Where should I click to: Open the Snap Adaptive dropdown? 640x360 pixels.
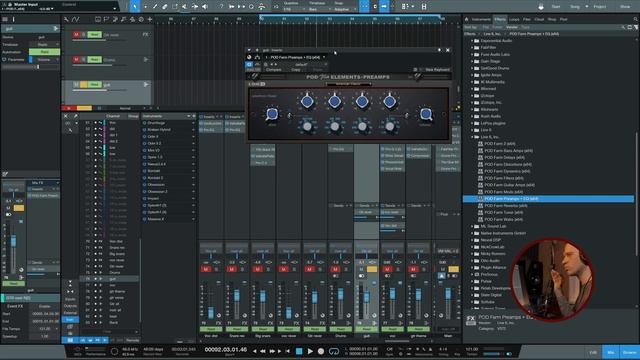(x=344, y=9)
